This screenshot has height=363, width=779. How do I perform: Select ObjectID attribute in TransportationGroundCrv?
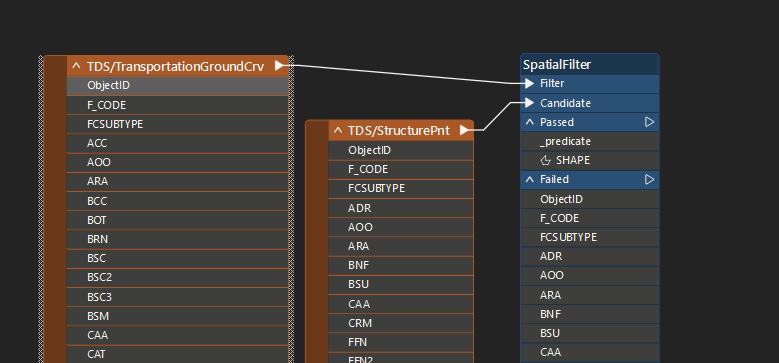(x=177, y=85)
